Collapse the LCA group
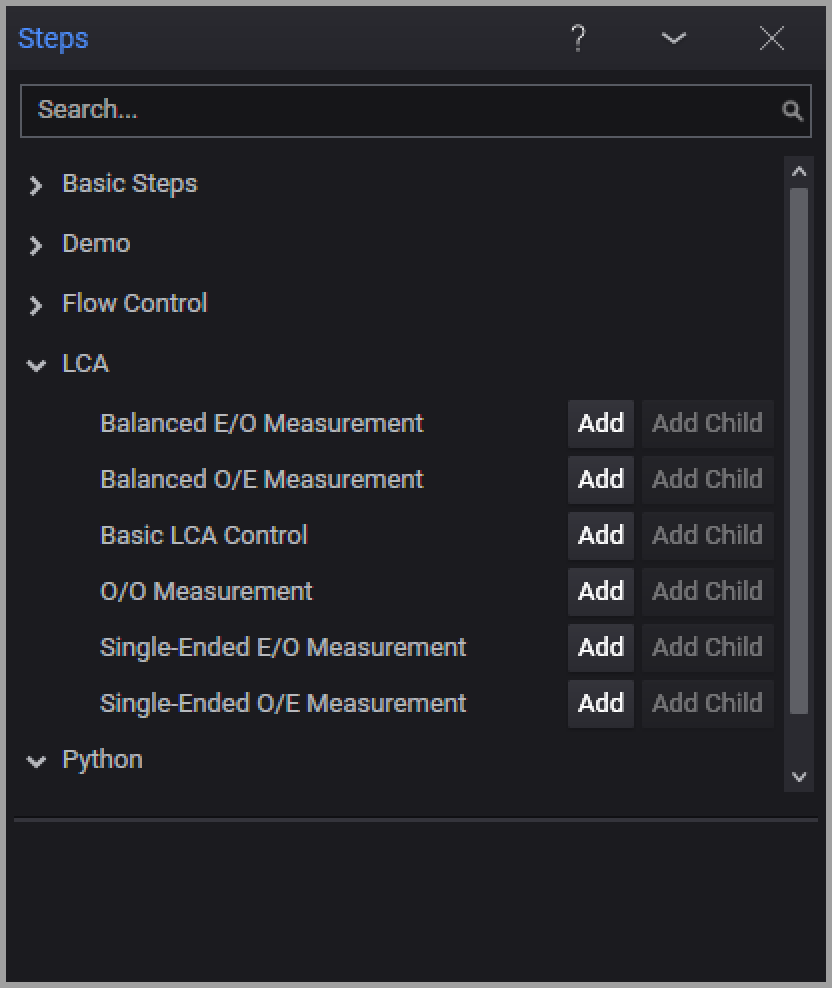Image resolution: width=832 pixels, height=988 pixels. (x=37, y=365)
